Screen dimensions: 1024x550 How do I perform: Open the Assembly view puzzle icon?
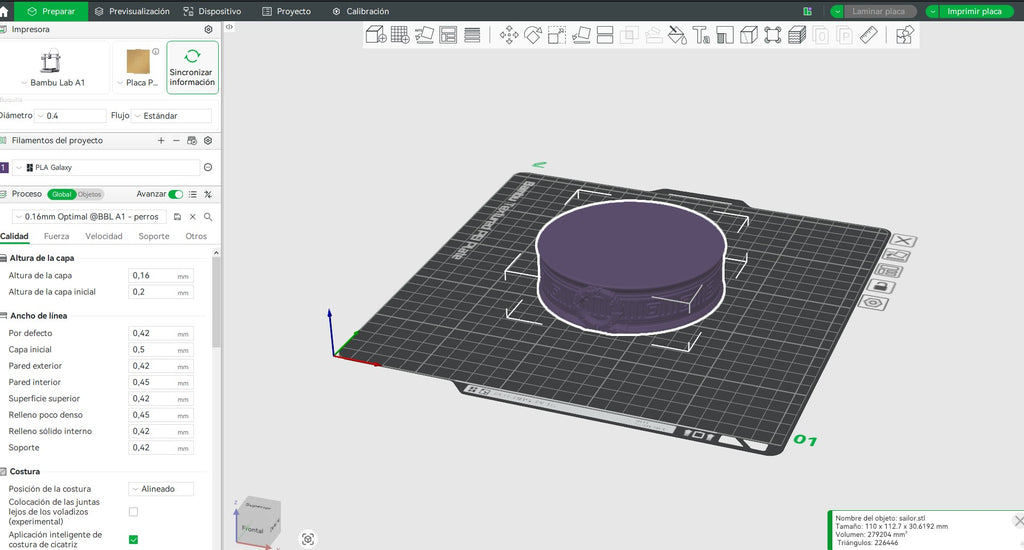904,35
